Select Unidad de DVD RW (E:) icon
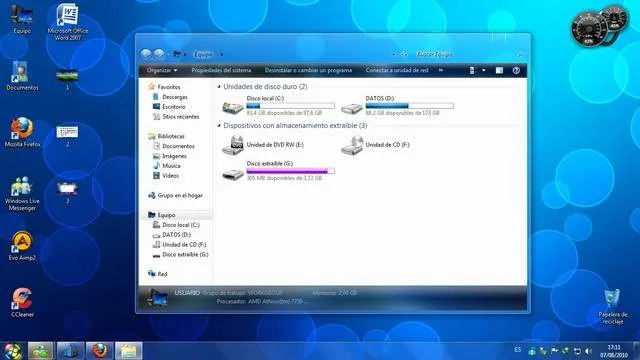Viewport: 640px width, 360px height. [233, 145]
